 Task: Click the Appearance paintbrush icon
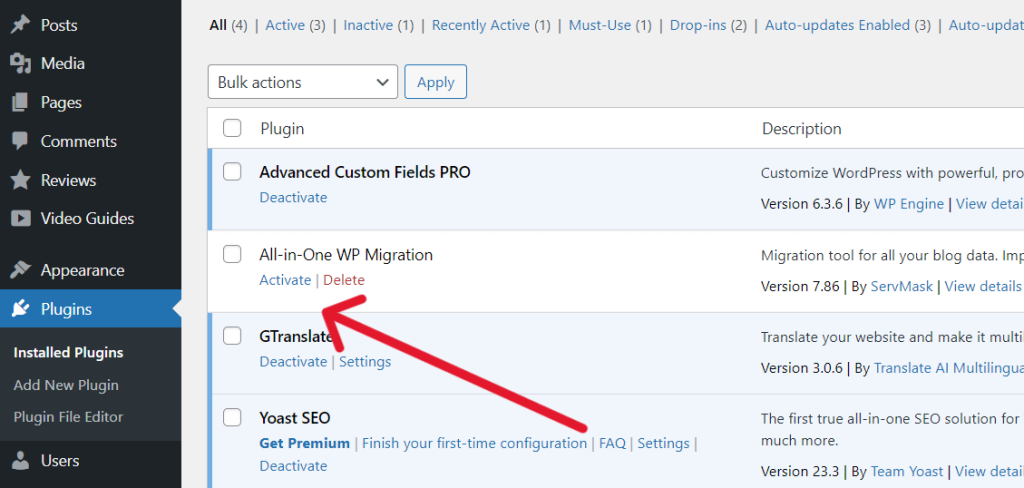[21, 270]
